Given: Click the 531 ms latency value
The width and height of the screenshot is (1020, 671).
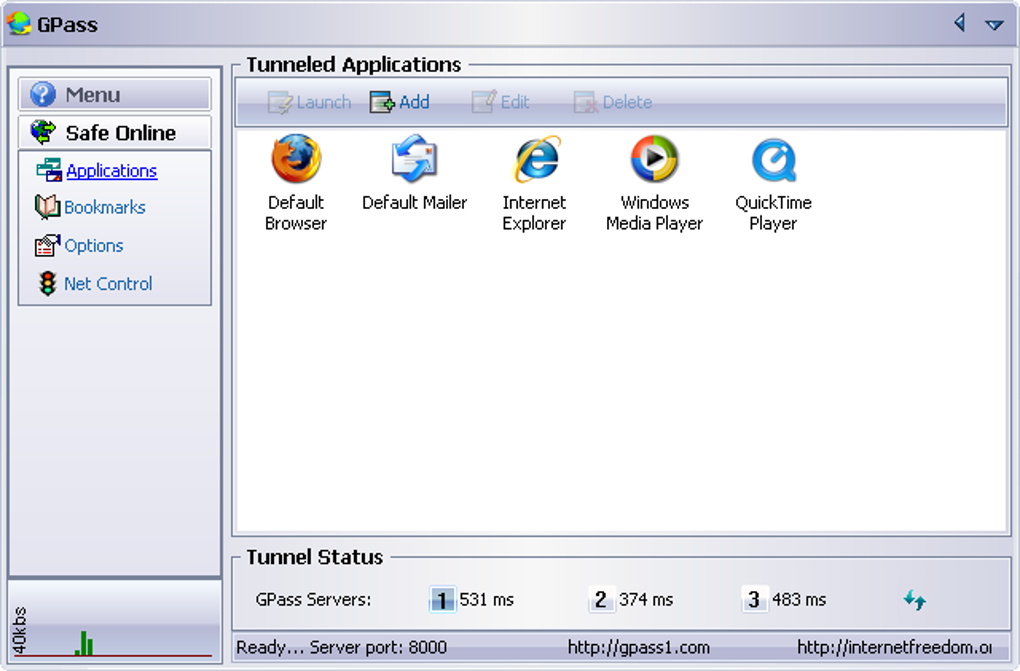Looking at the screenshot, I should (487, 599).
